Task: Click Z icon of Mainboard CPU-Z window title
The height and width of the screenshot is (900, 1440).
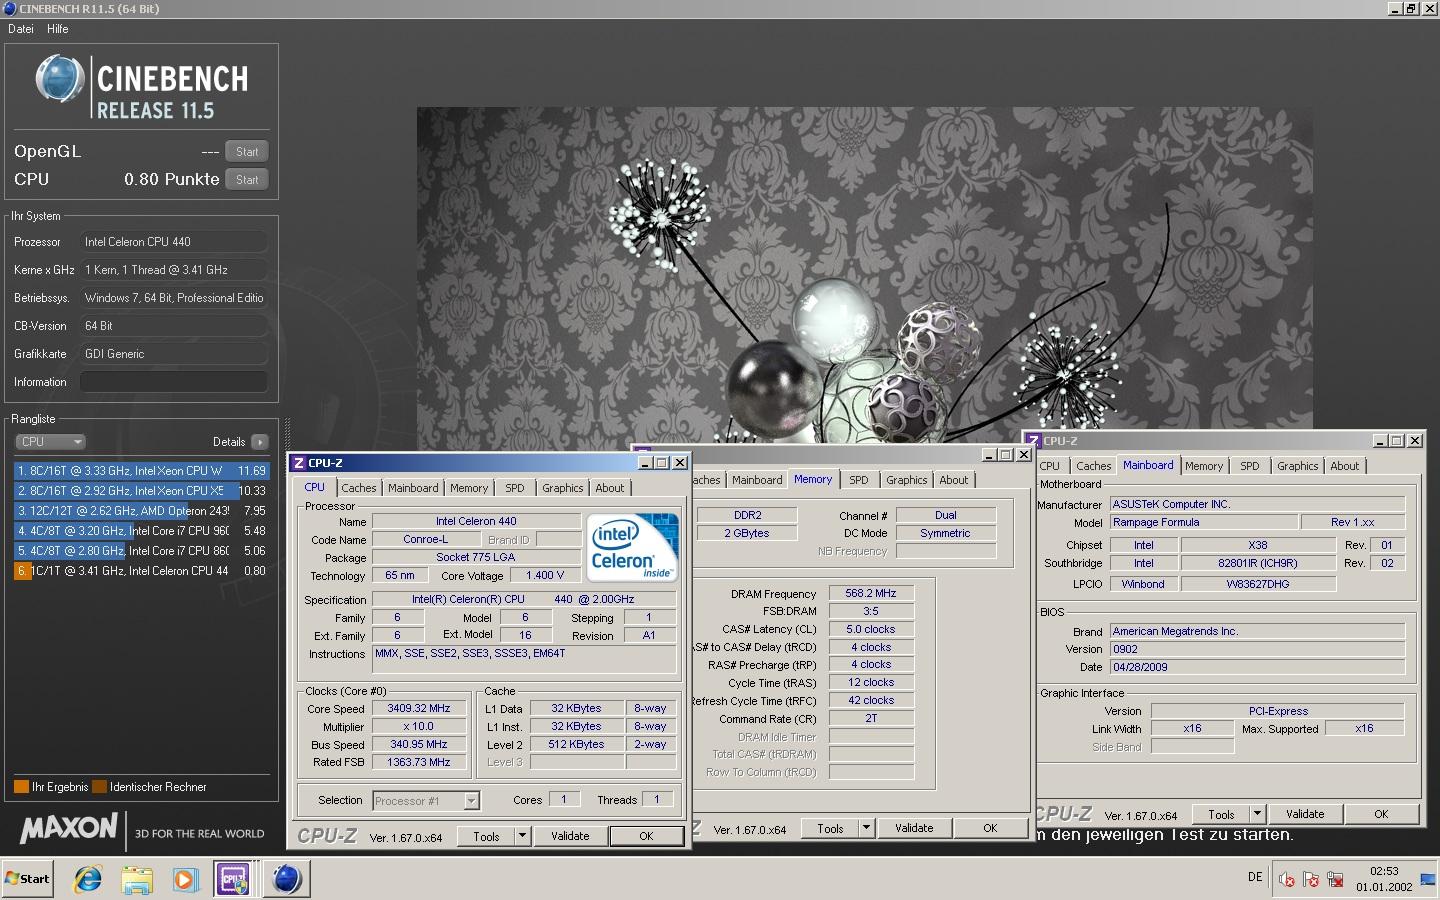Action: click(x=1033, y=441)
